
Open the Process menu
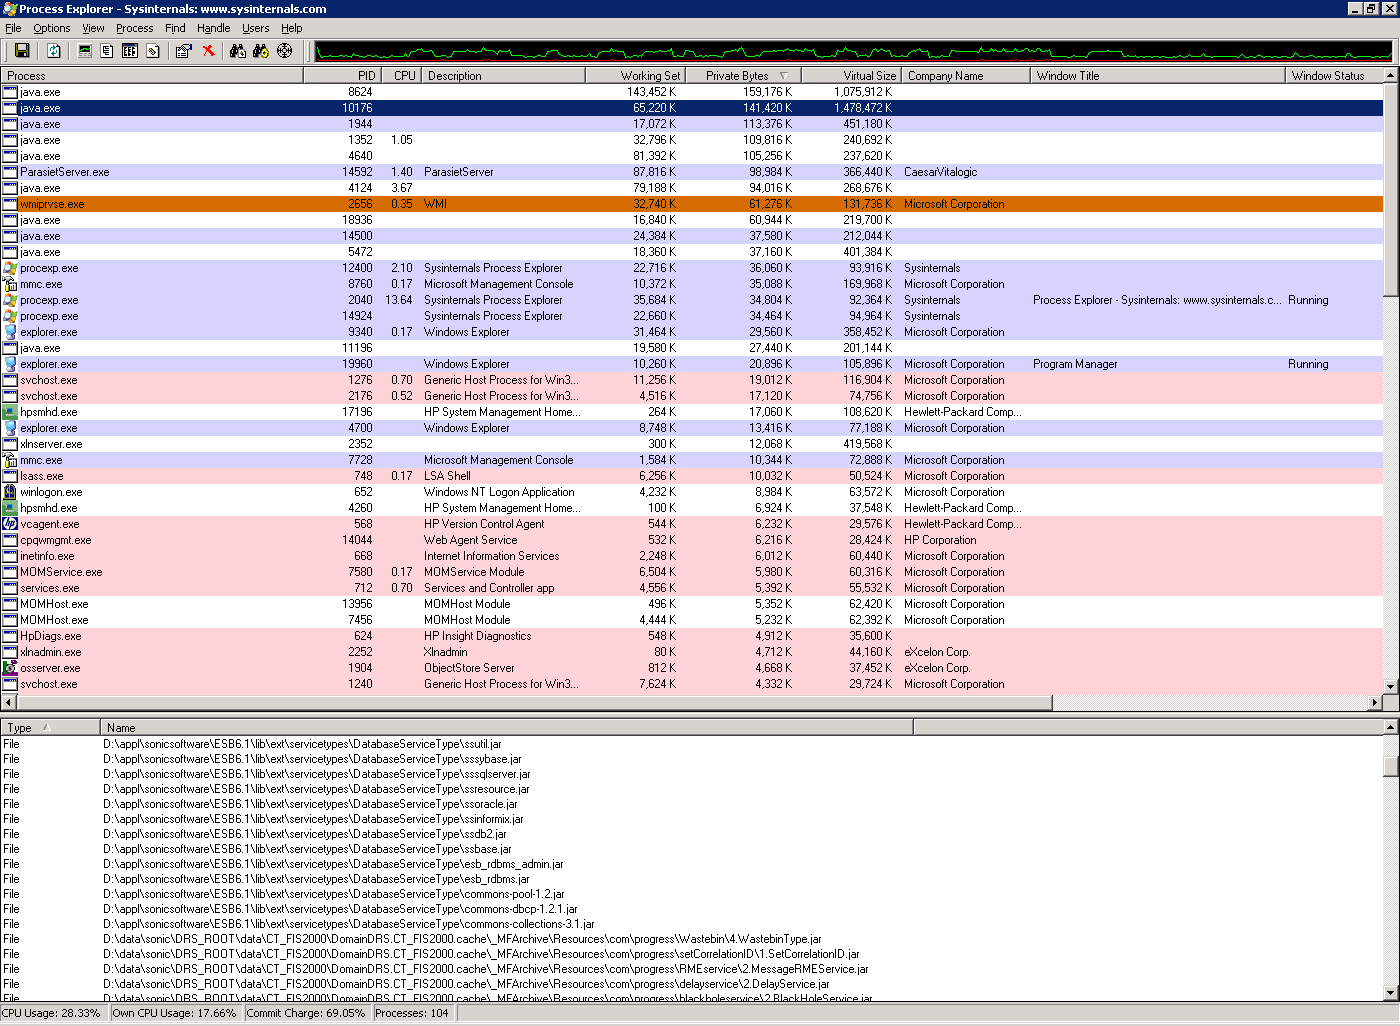[135, 28]
